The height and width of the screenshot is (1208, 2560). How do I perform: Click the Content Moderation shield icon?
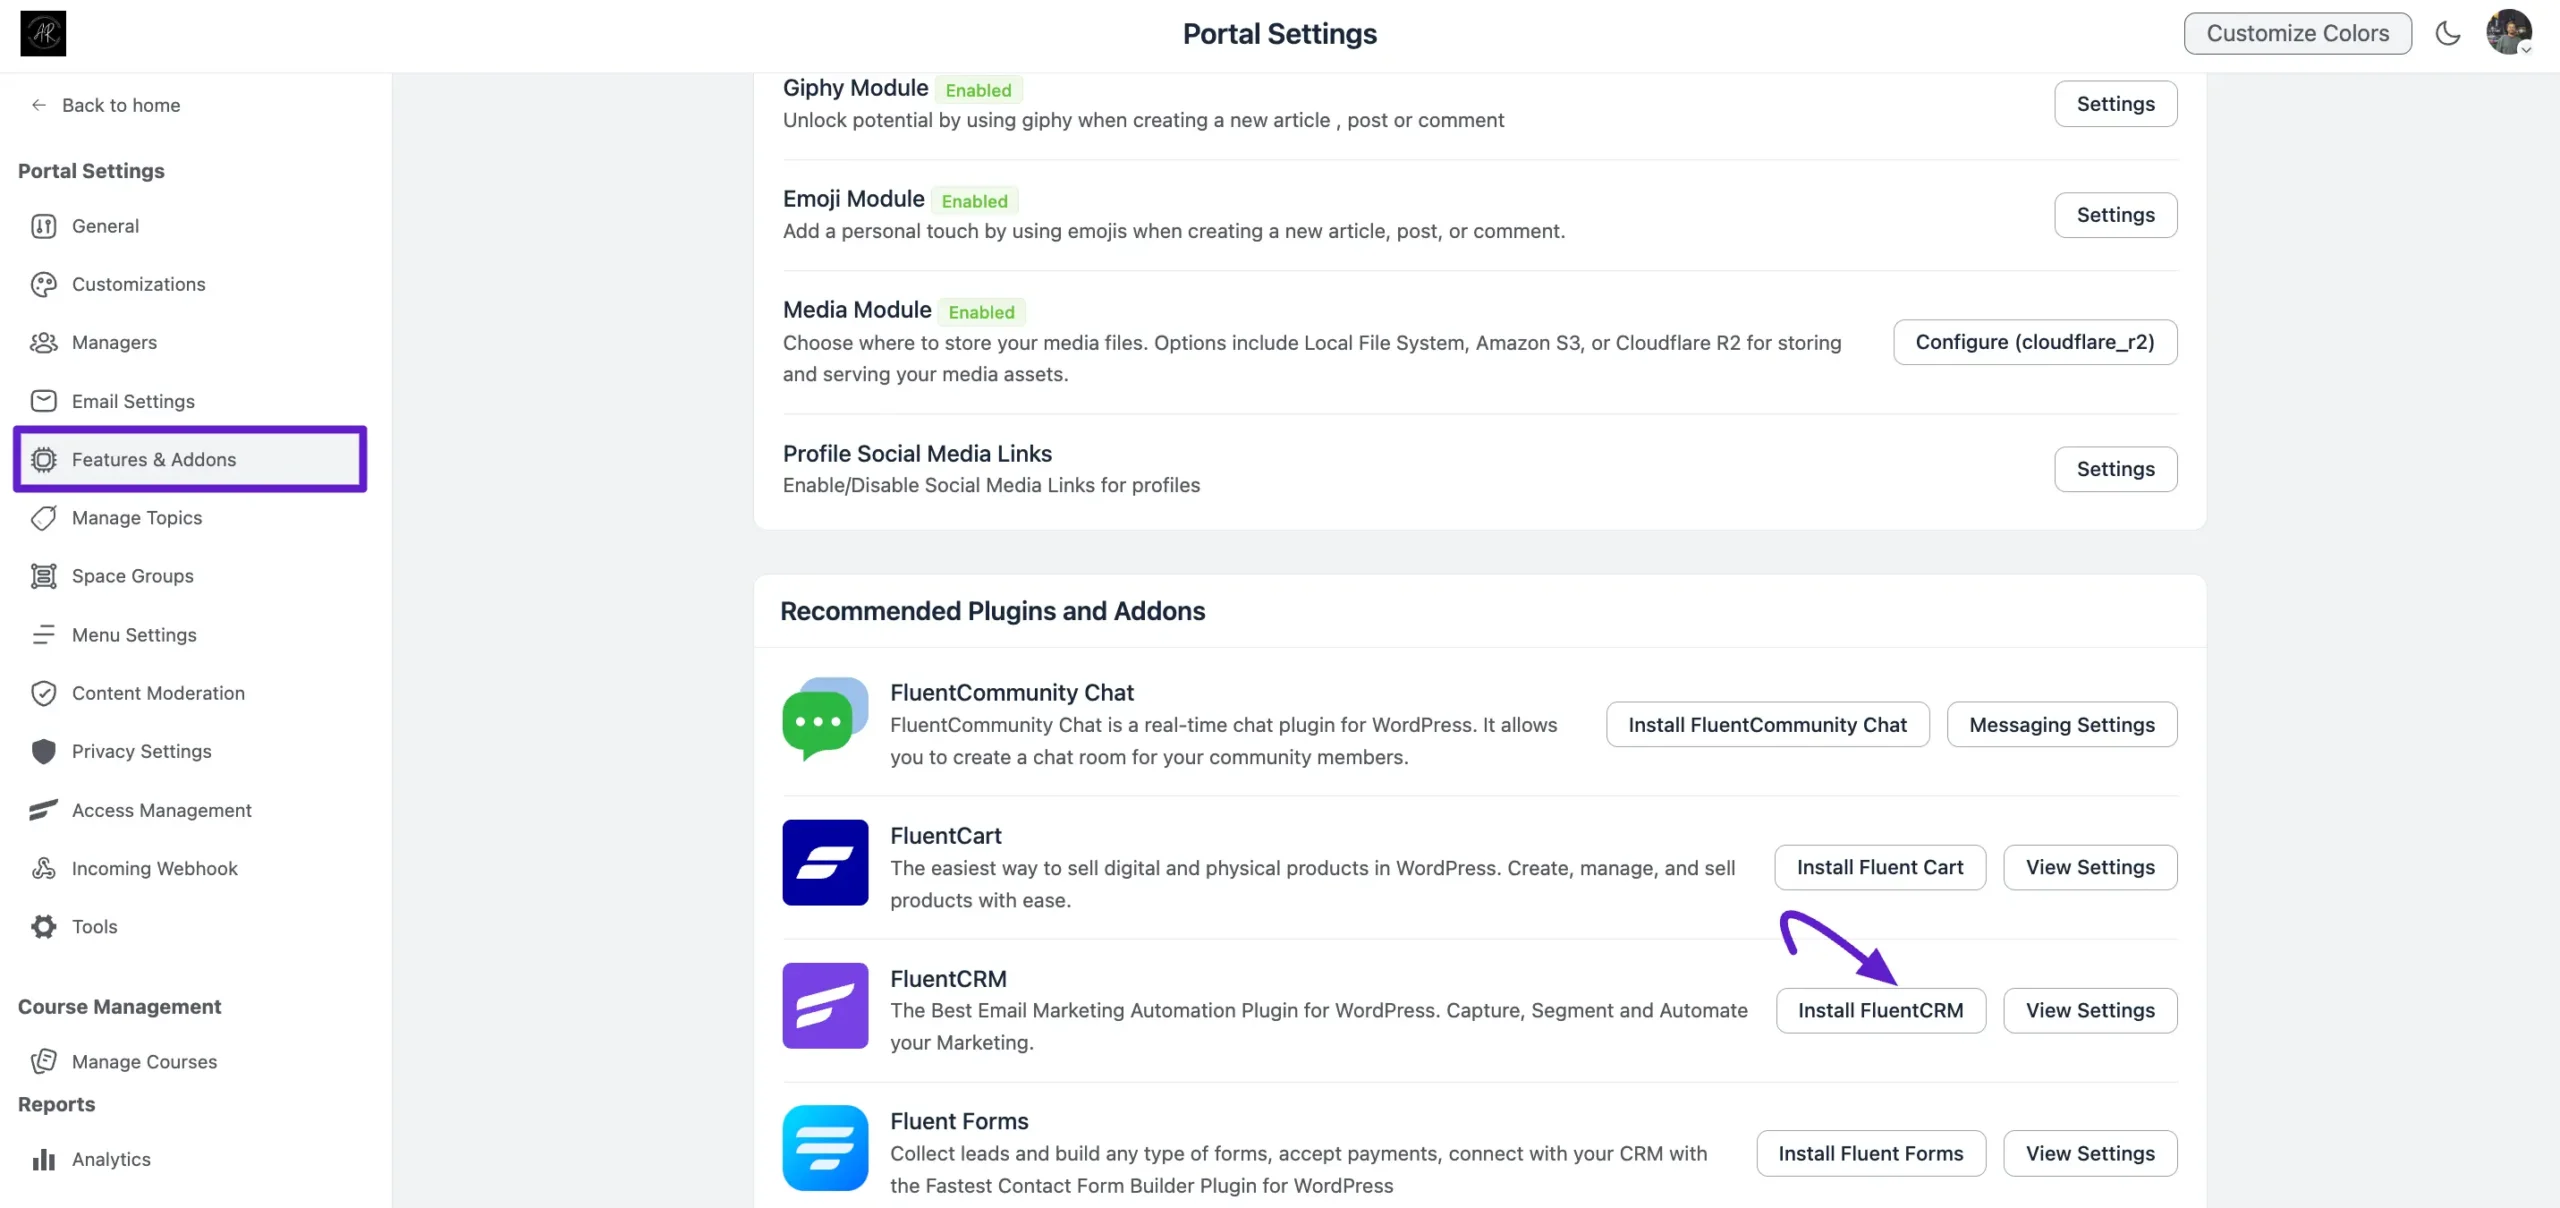click(x=43, y=693)
